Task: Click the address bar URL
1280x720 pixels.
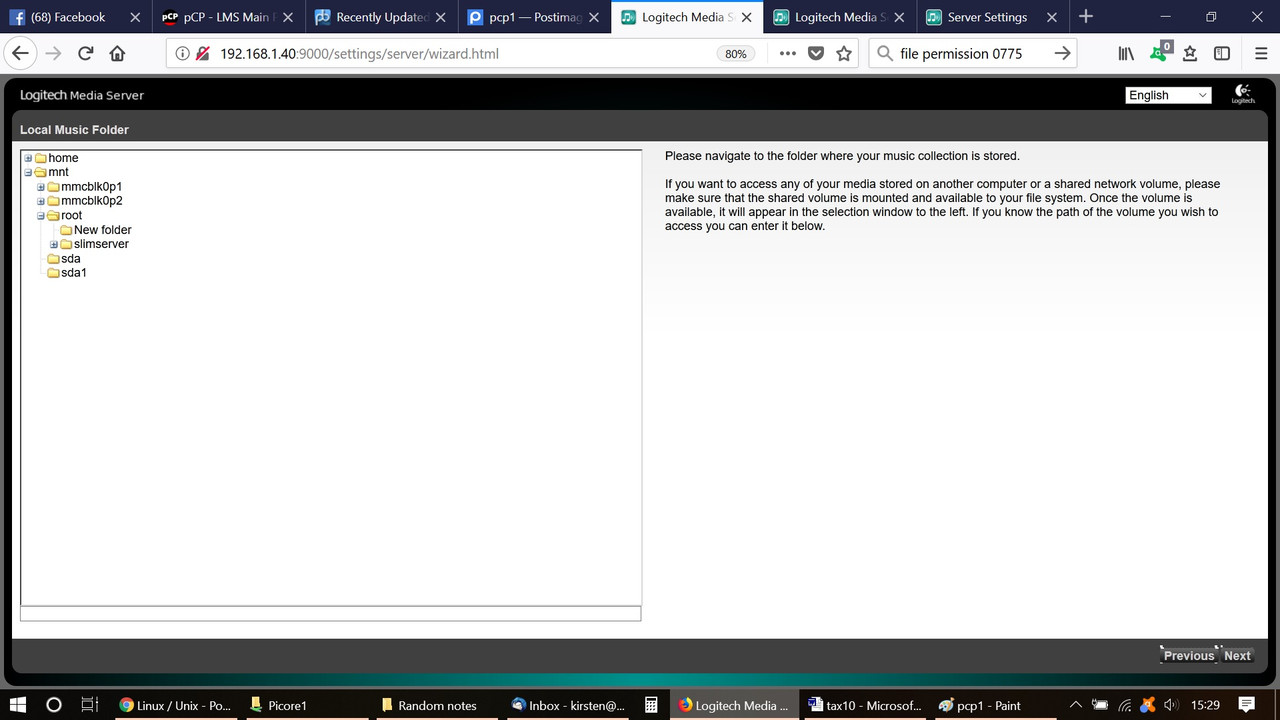Action: click(x=359, y=54)
